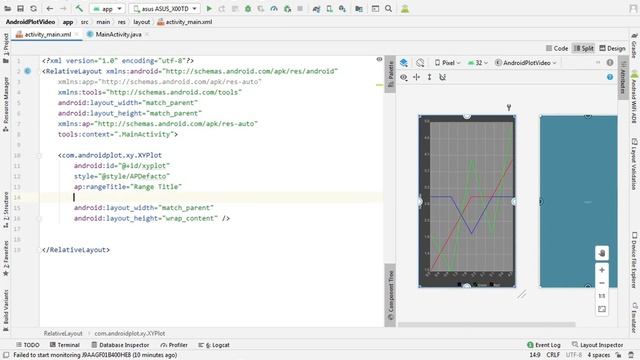The width and height of the screenshot is (640, 360).
Task: Click the Make Project hammer icon
Action: click(x=79, y=9)
